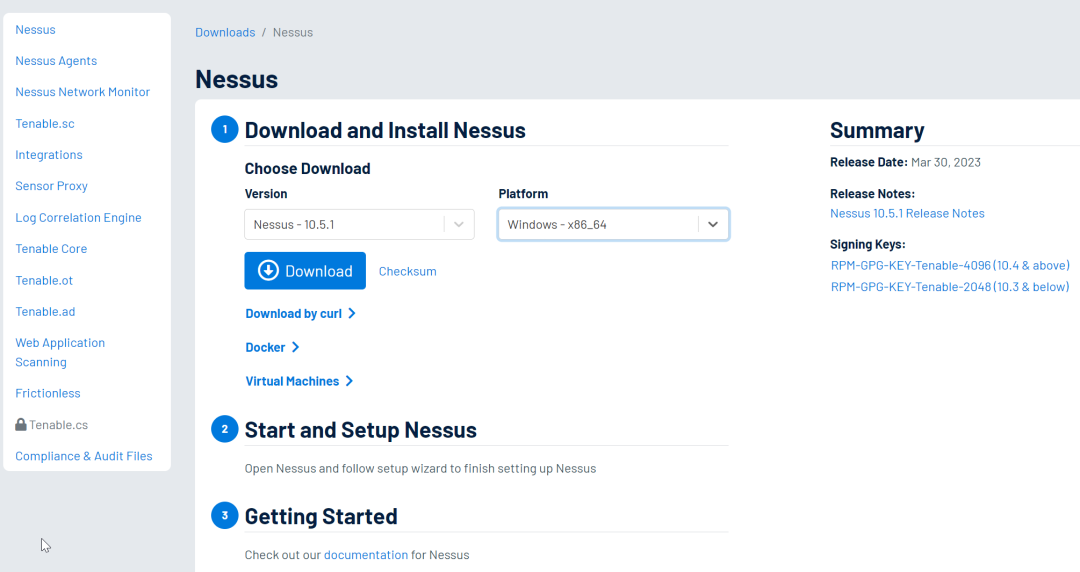The image size is (1080, 572).
Task: Click the Start and Setup Nessus heading
Action: coord(360,430)
